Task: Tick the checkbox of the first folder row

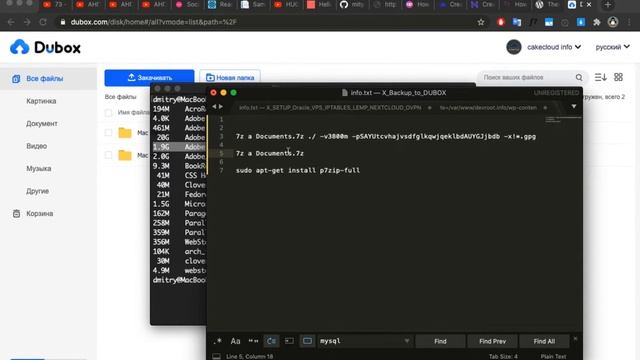Action: coord(108,132)
